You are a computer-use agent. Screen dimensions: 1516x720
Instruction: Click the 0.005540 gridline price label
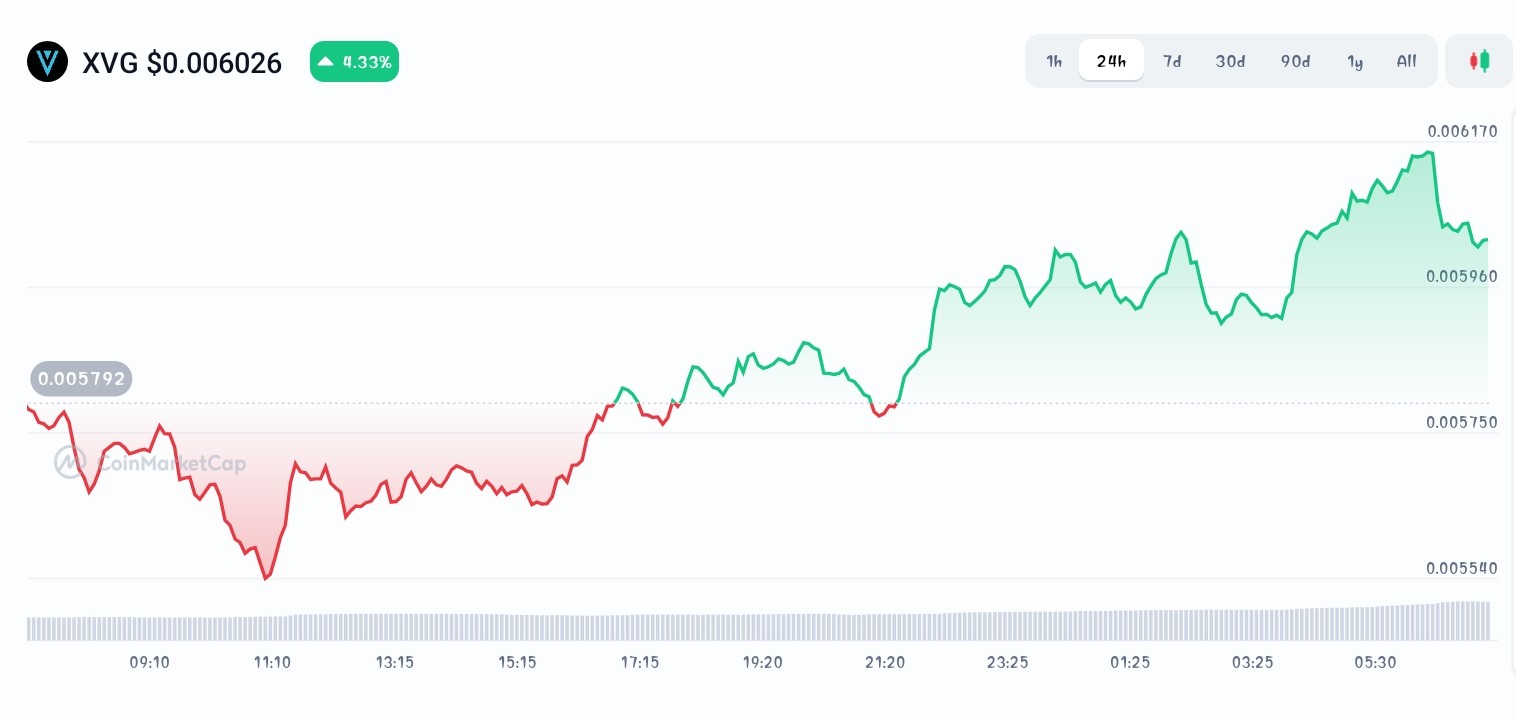tap(1462, 568)
